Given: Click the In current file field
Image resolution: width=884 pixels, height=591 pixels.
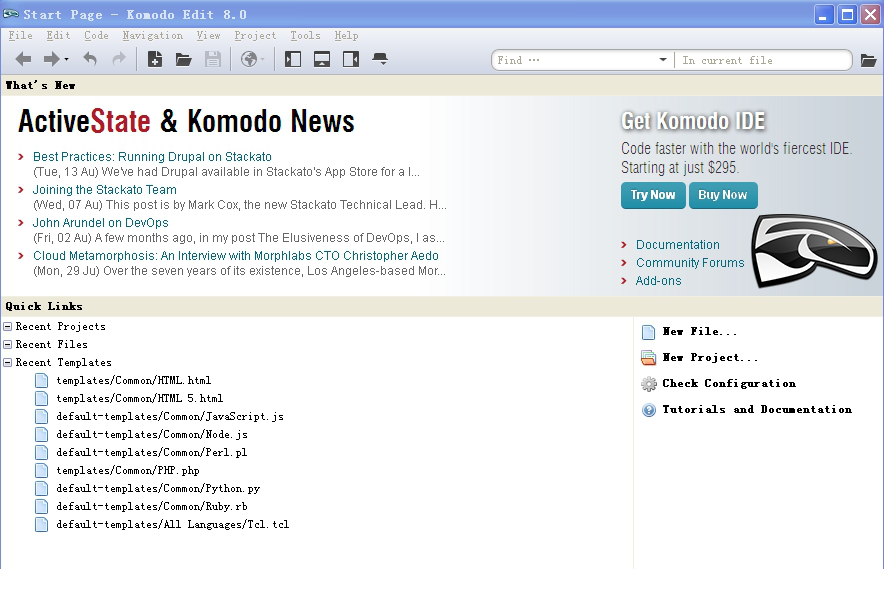Looking at the screenshot, I should 762,60.
